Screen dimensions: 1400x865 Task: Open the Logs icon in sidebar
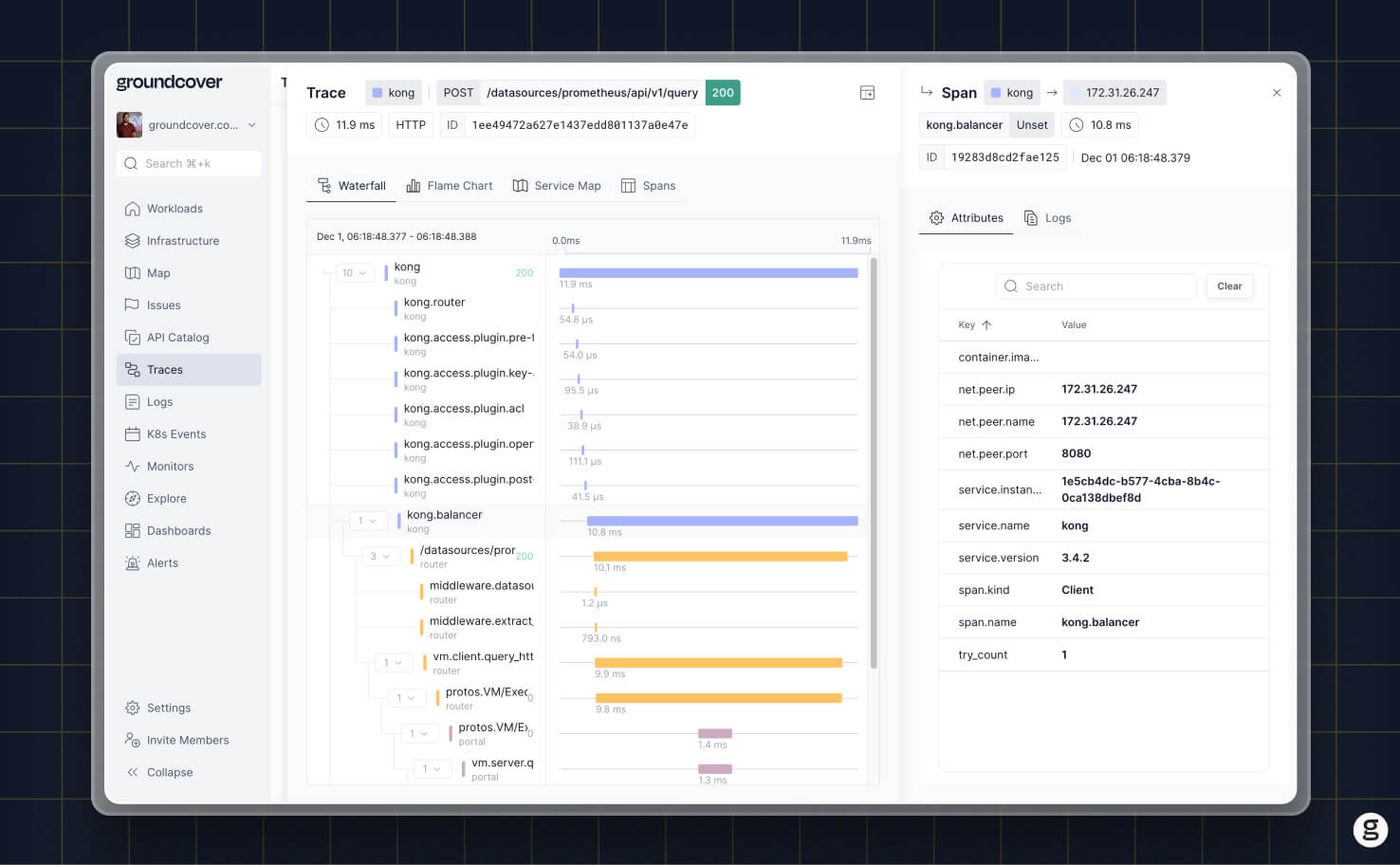pos(132,402)
